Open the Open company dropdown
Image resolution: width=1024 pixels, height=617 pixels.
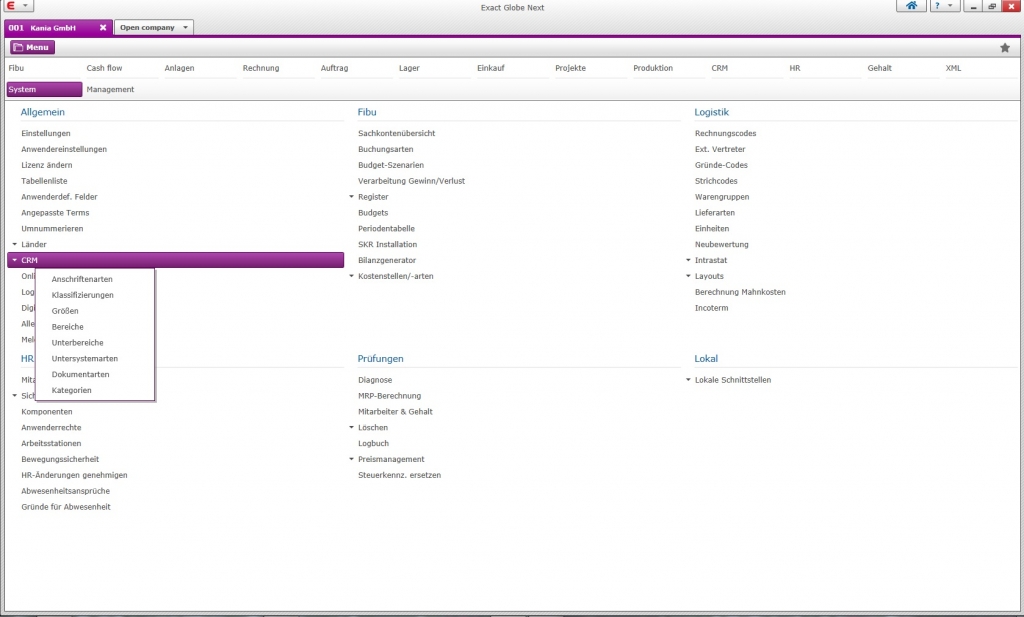click(x=153, y=27)
